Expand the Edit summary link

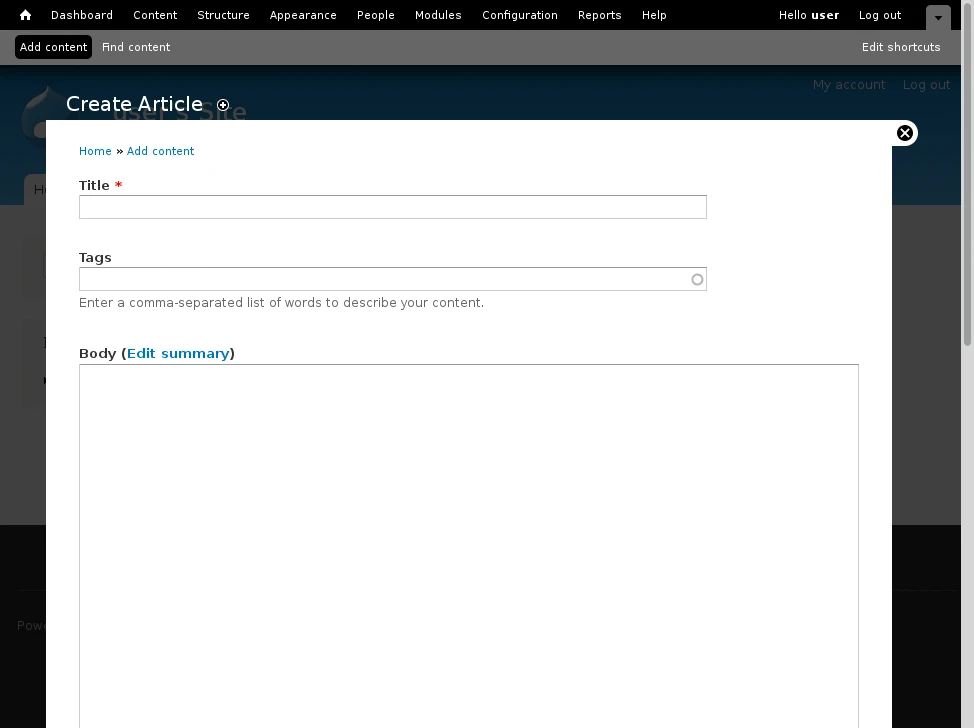pos(178,353)
